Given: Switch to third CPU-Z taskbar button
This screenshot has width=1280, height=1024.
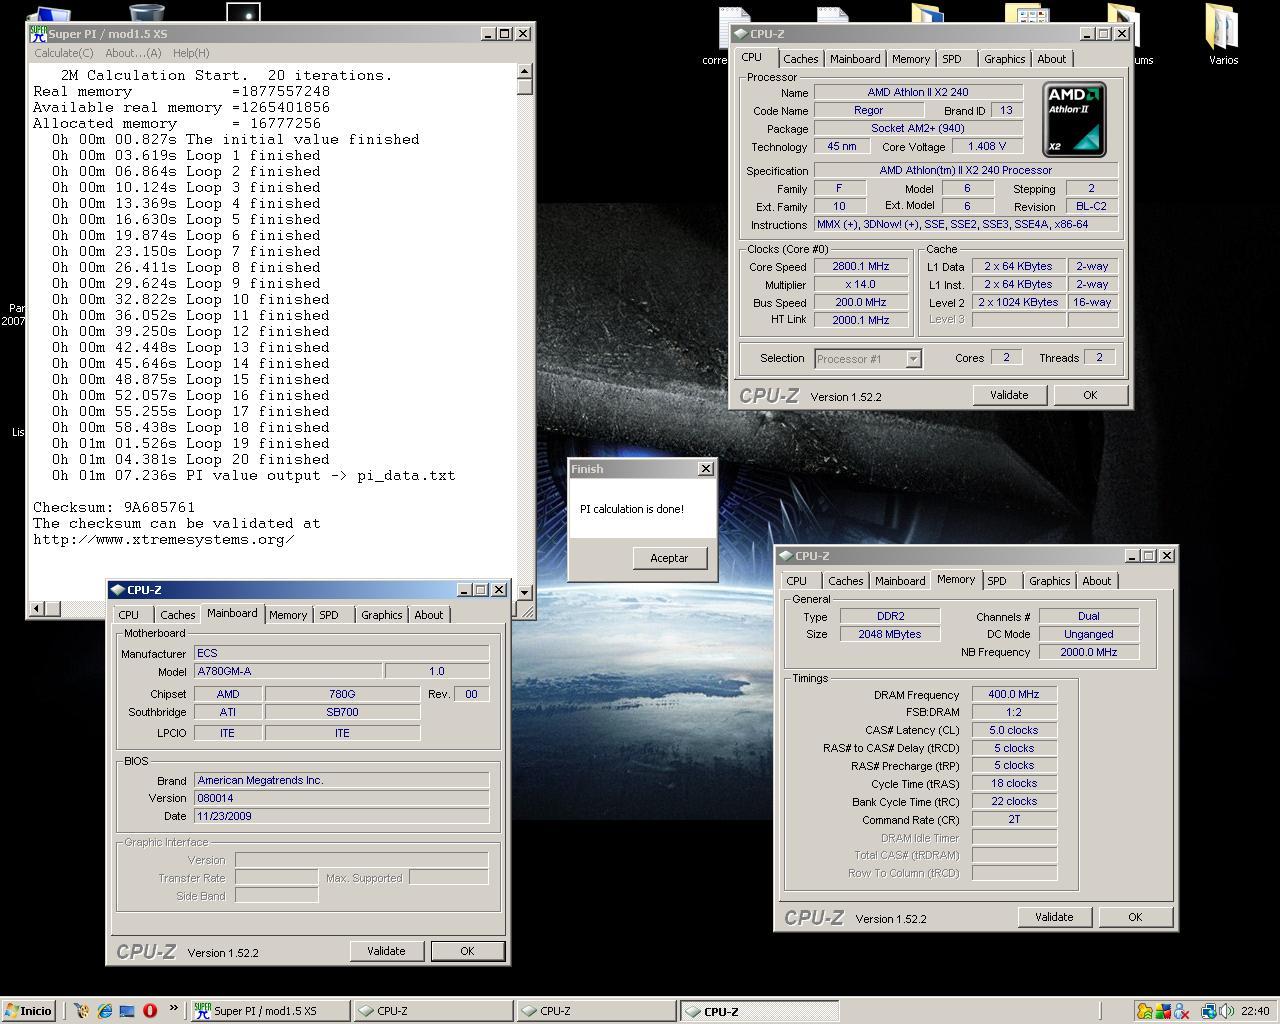Looking at the screenshot, I should coord(760,1011).
